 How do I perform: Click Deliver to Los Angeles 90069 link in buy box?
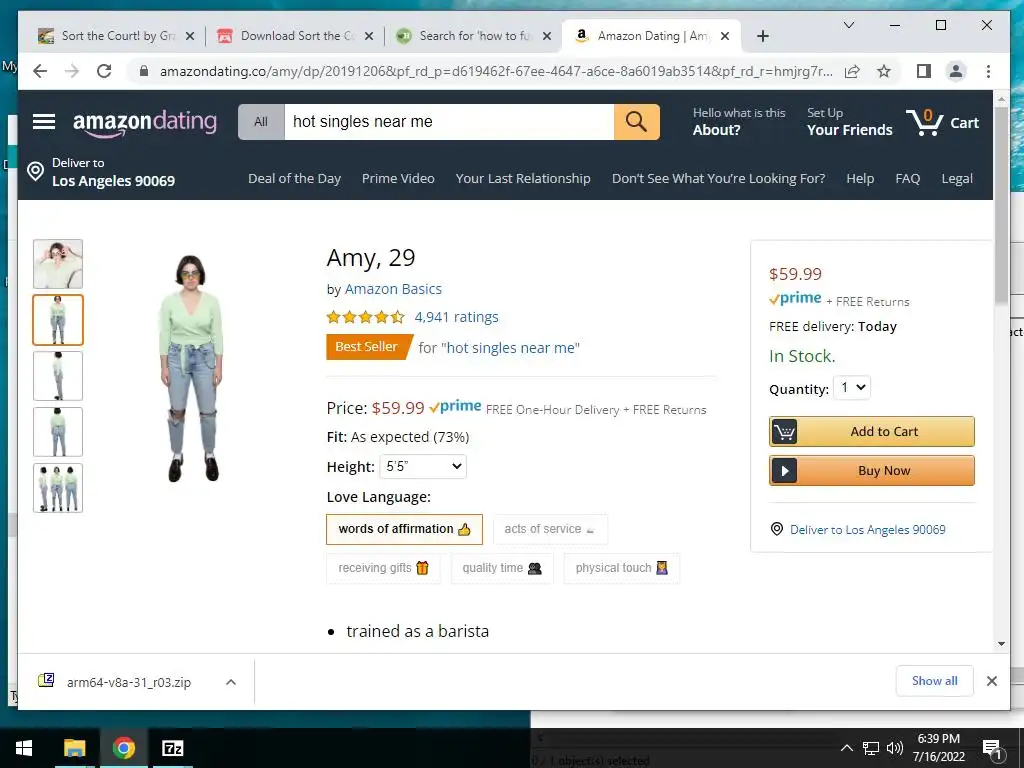[867, 530]
